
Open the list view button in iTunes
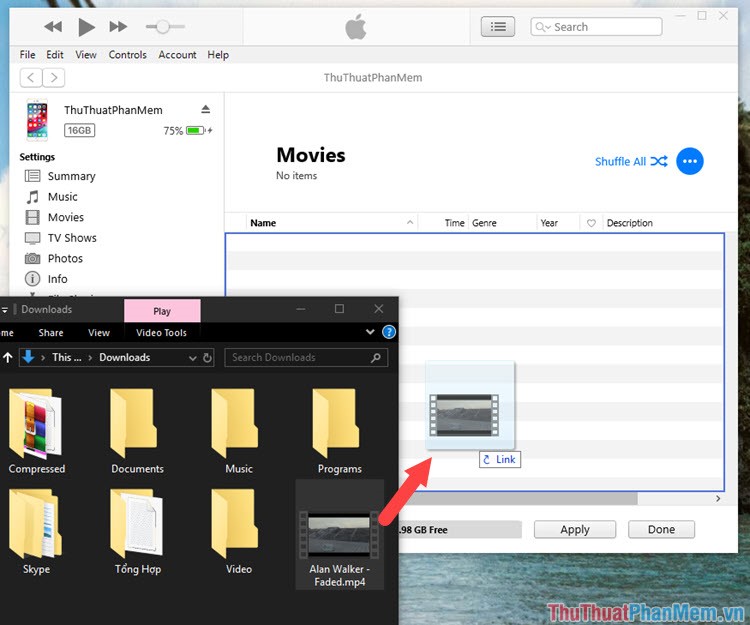coord(498,27)
